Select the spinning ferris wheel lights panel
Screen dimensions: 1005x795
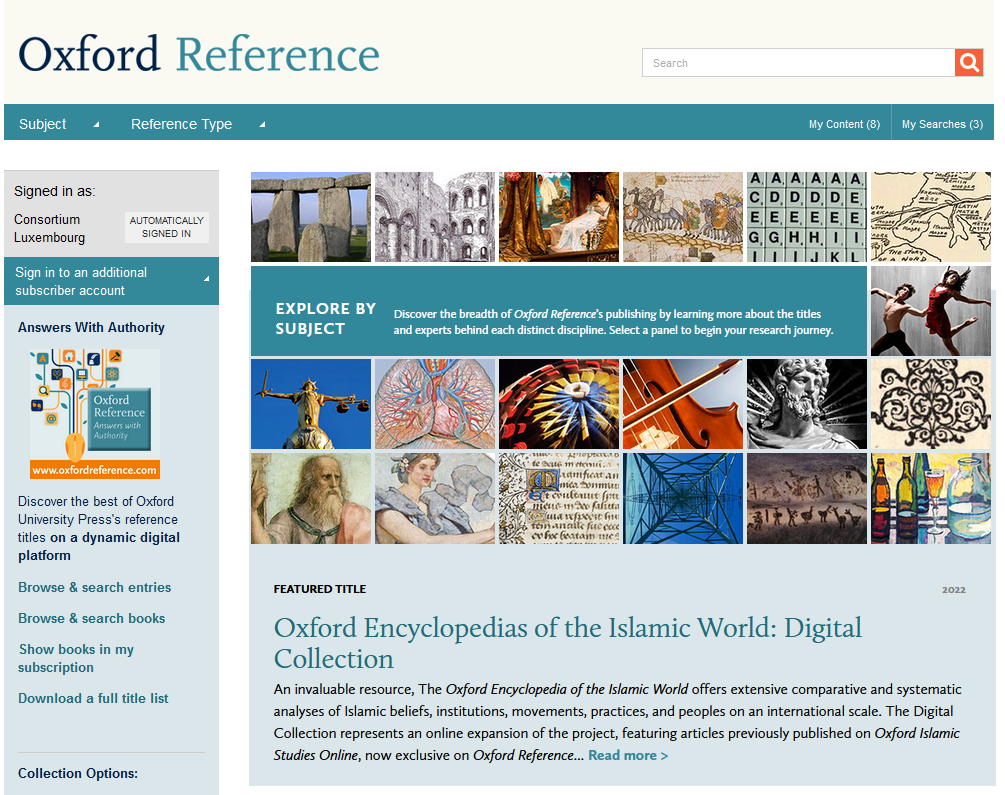559,404
